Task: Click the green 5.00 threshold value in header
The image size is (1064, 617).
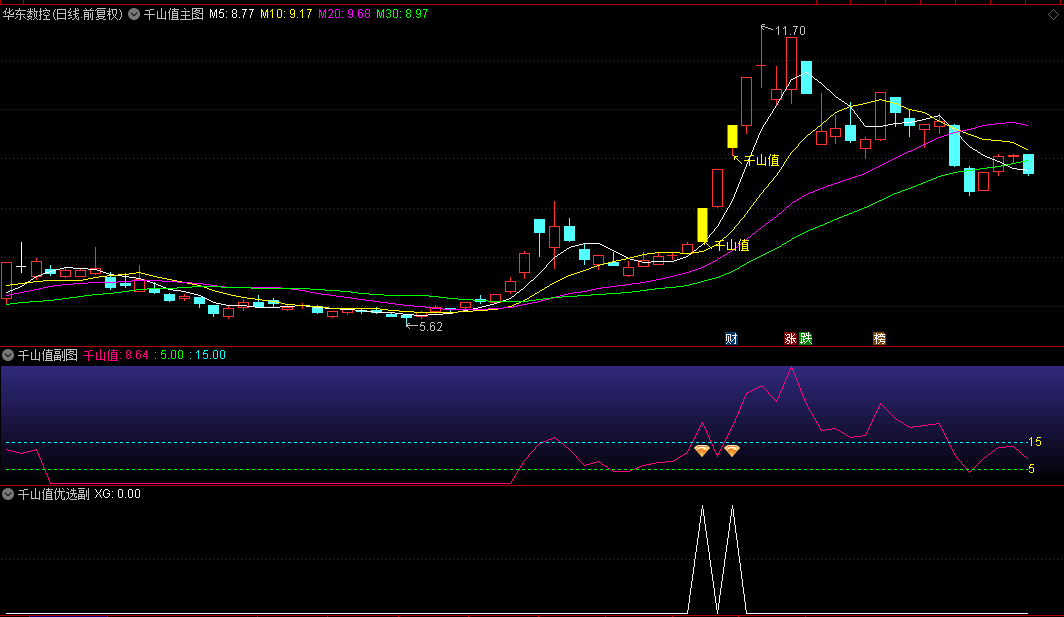Action: click(172, 355)
